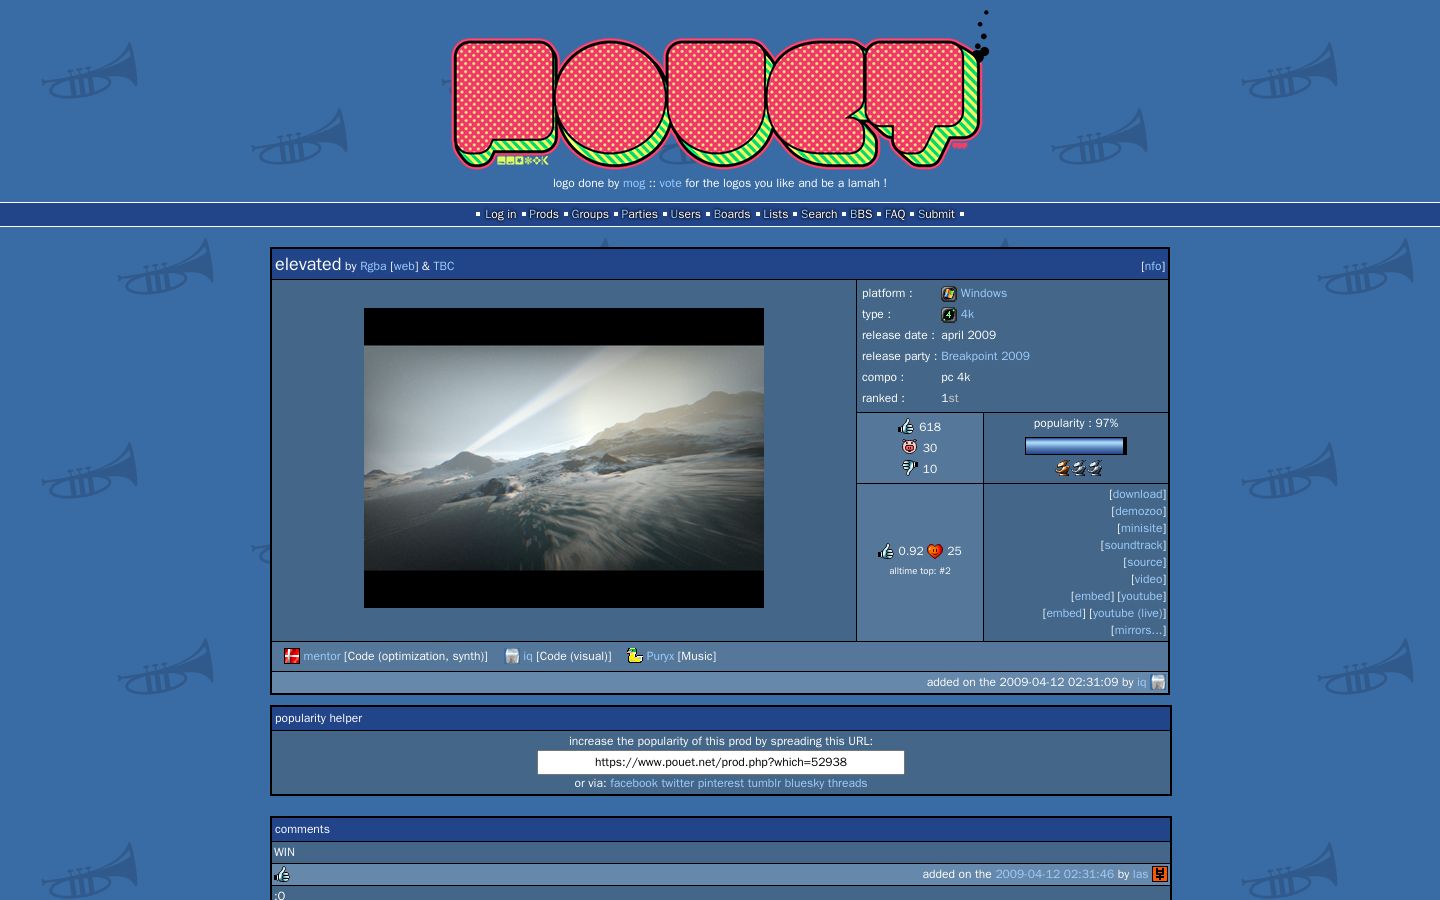
Task: Click Puryx's duck avatar icon
Action: coord(634,656)
